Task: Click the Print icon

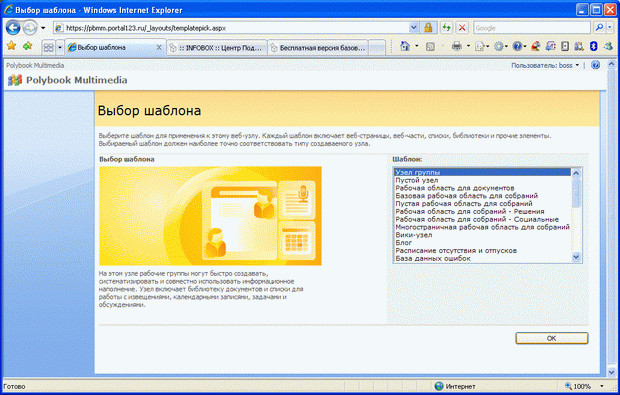Action: click(457, 47)
